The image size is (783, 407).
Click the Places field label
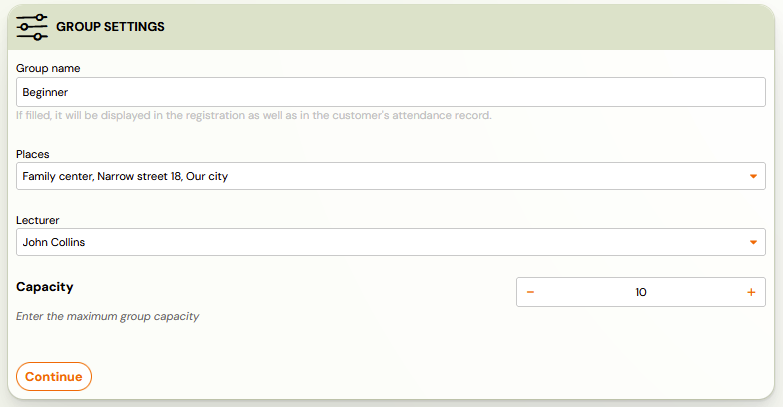click(x=32, y=154)
